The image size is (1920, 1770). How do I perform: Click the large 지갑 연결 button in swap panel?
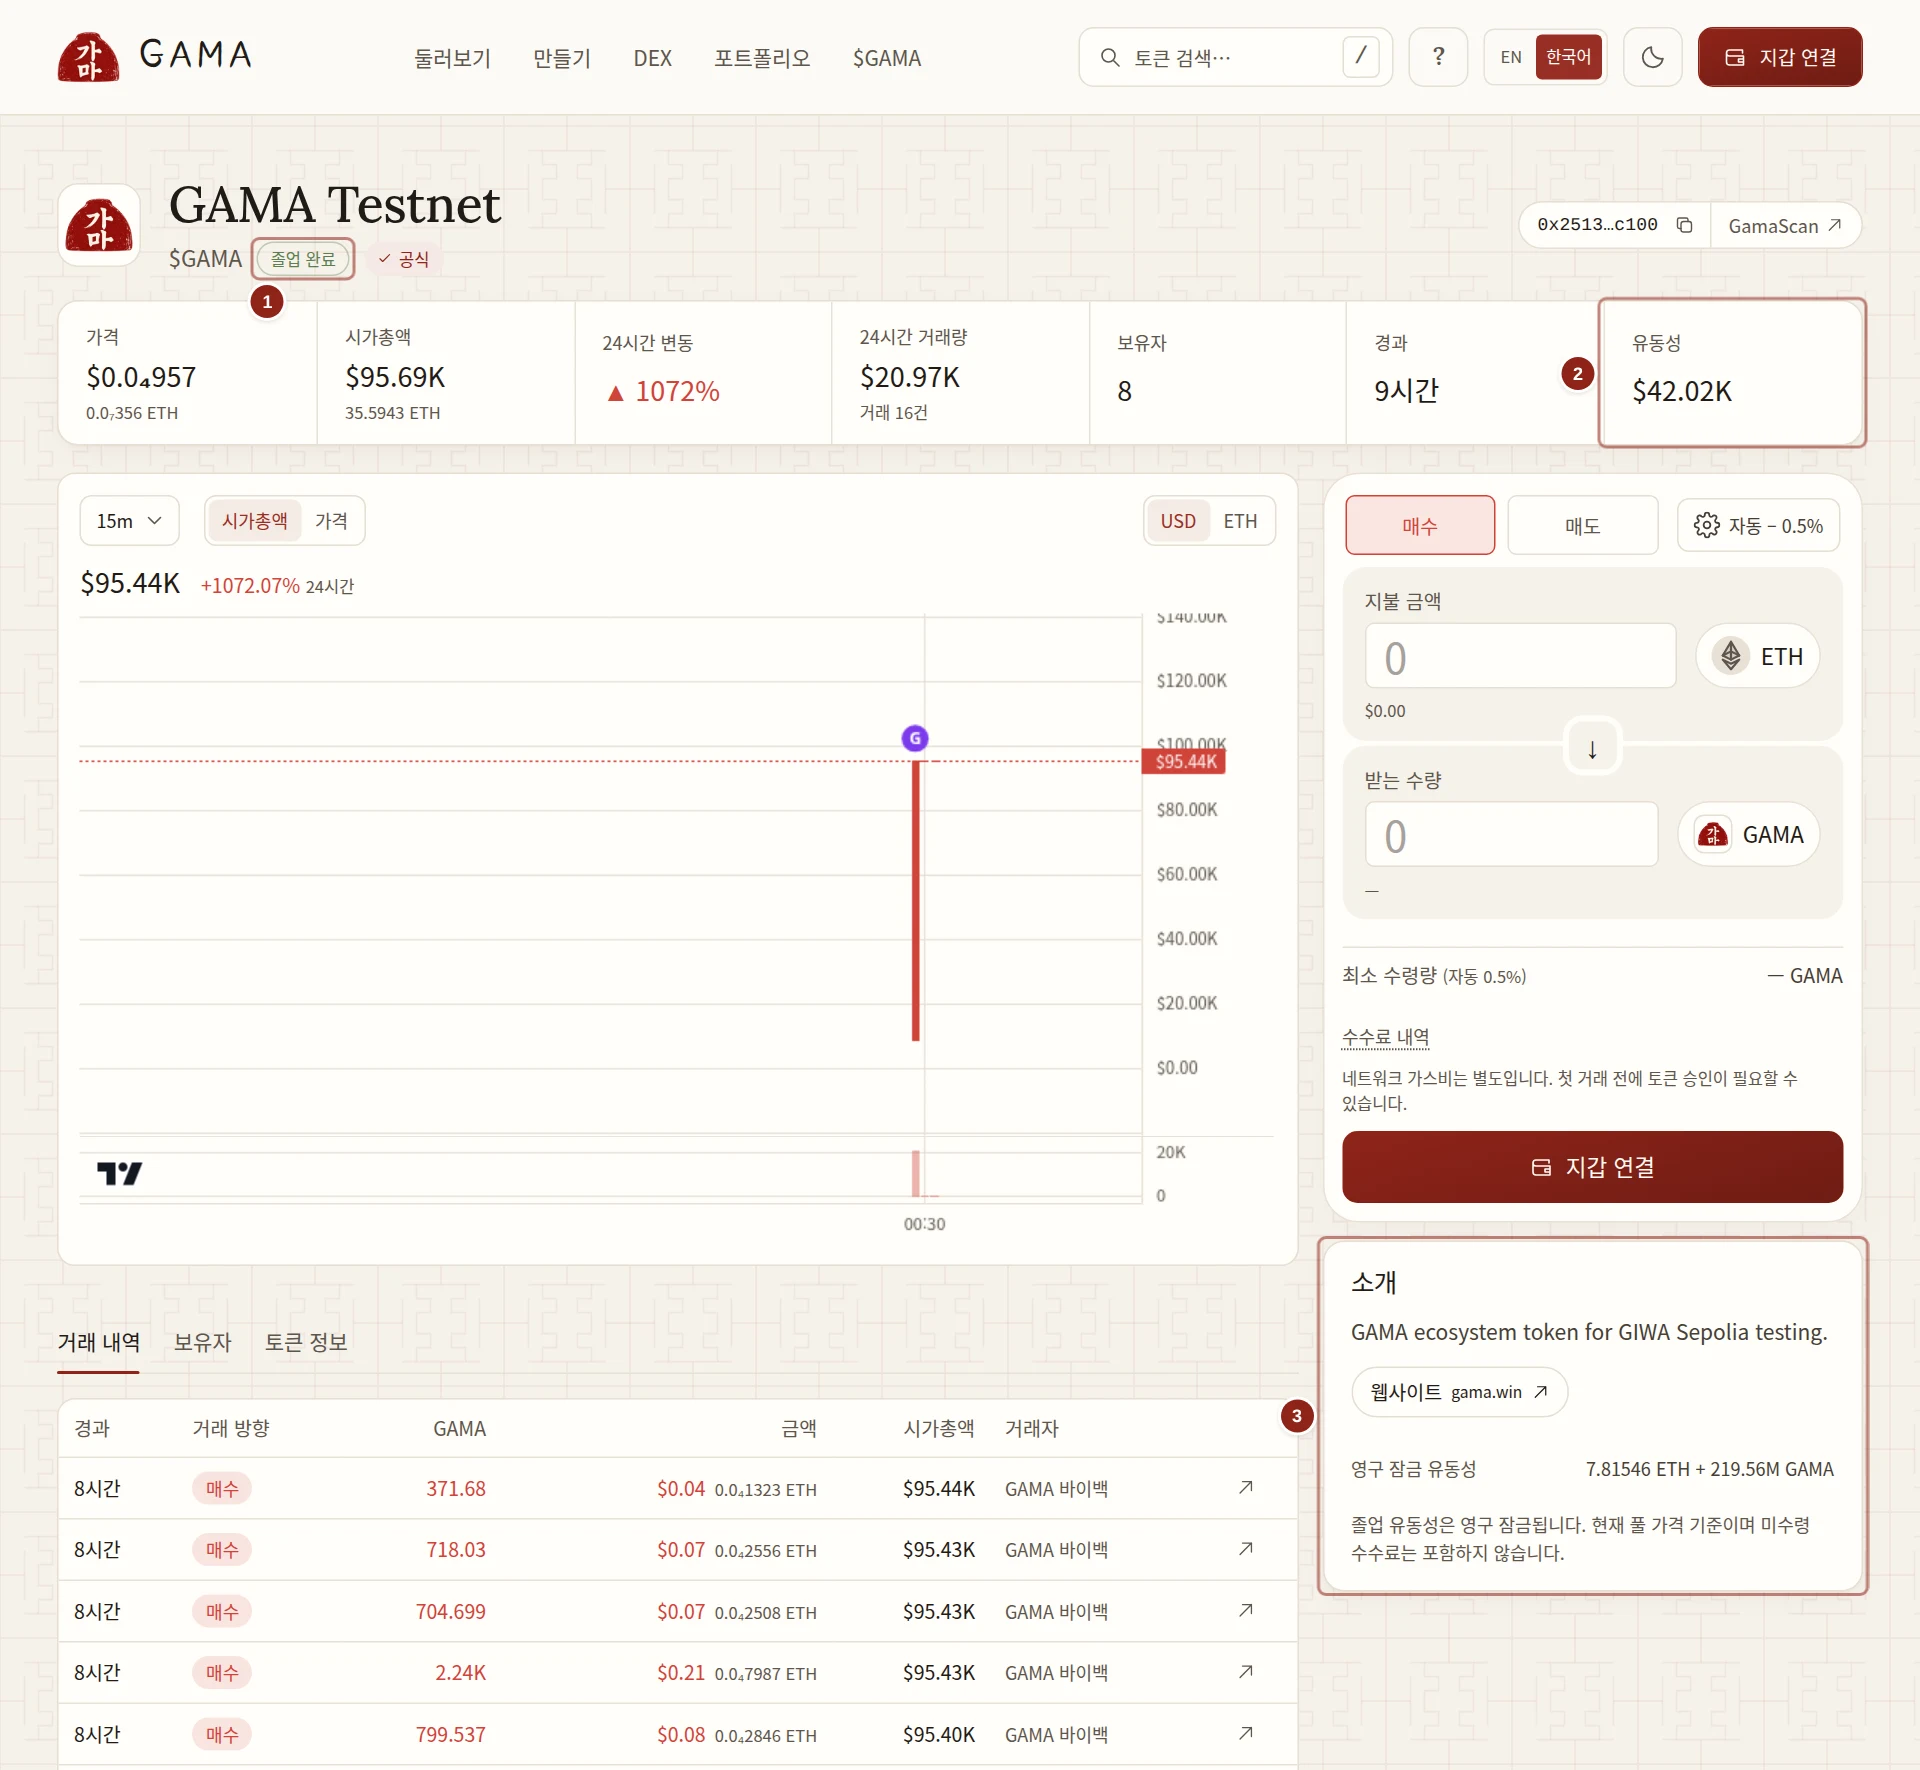pyautogui.click(x=1592, y=1167)
